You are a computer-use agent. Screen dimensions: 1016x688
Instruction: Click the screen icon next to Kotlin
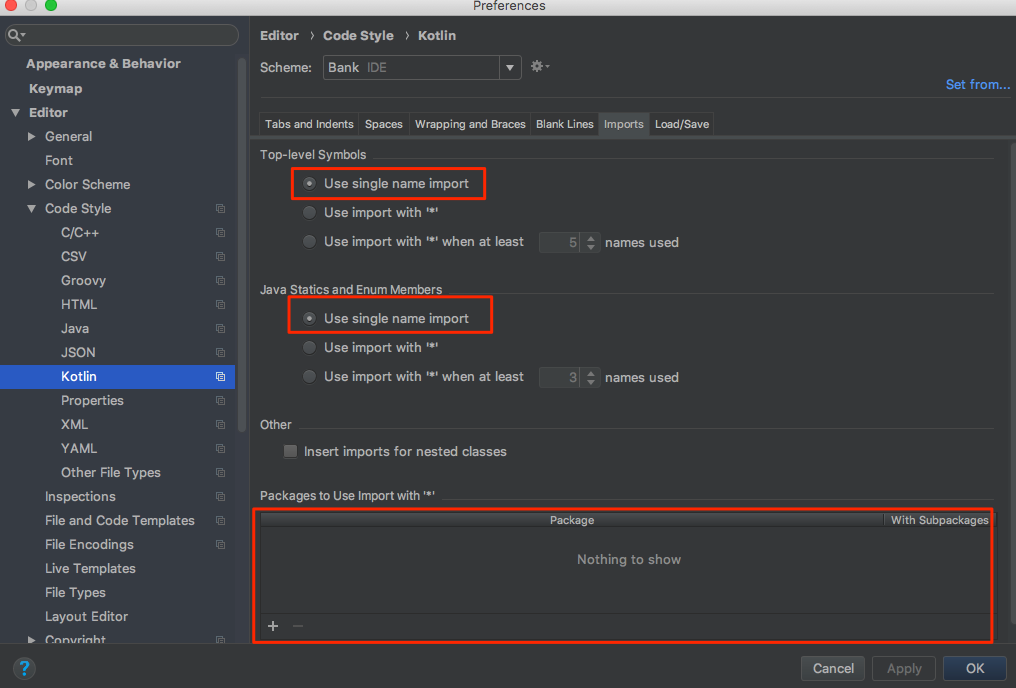pos(221,376)
